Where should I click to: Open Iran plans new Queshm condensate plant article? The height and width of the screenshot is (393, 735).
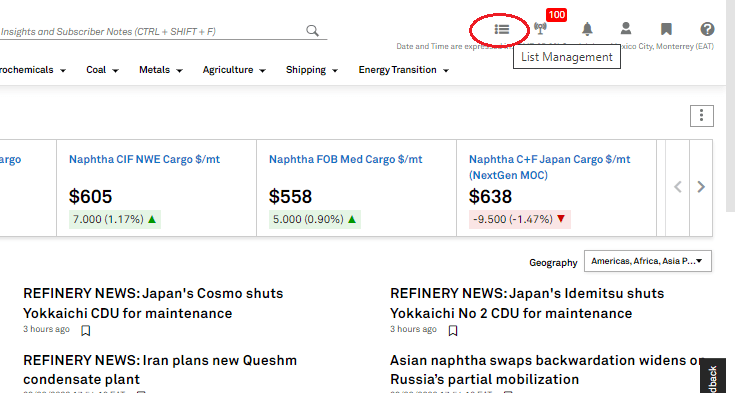160,370
